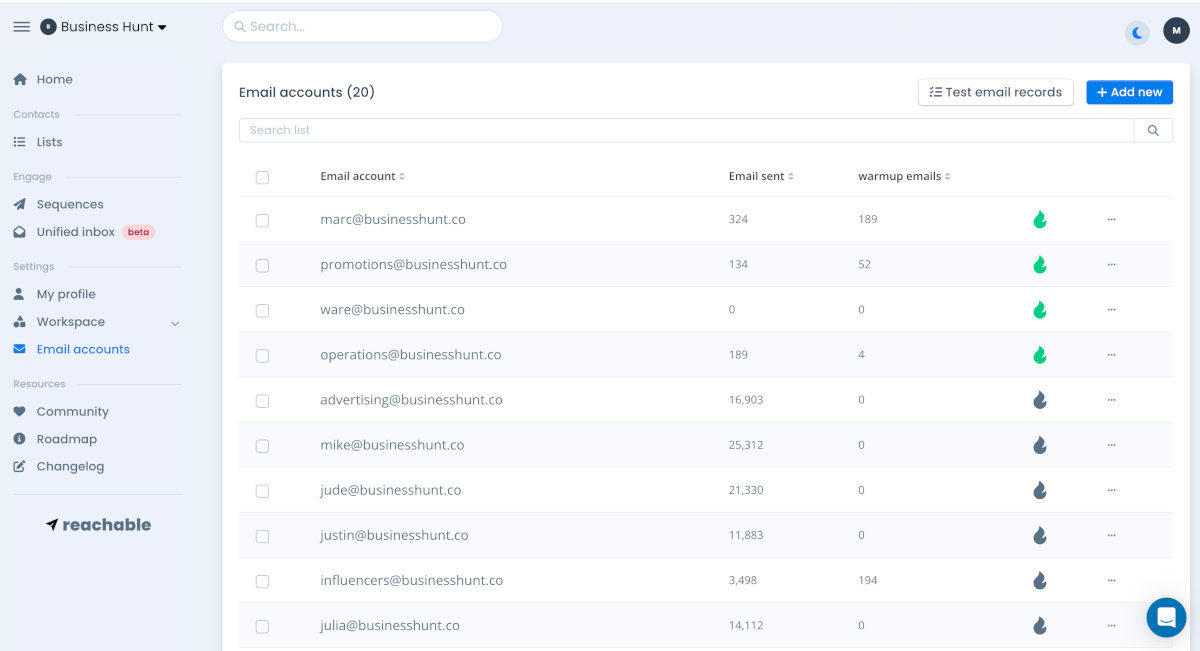
Task: Expand the Workspace settings submenu
Action: [x=175, y=323]
